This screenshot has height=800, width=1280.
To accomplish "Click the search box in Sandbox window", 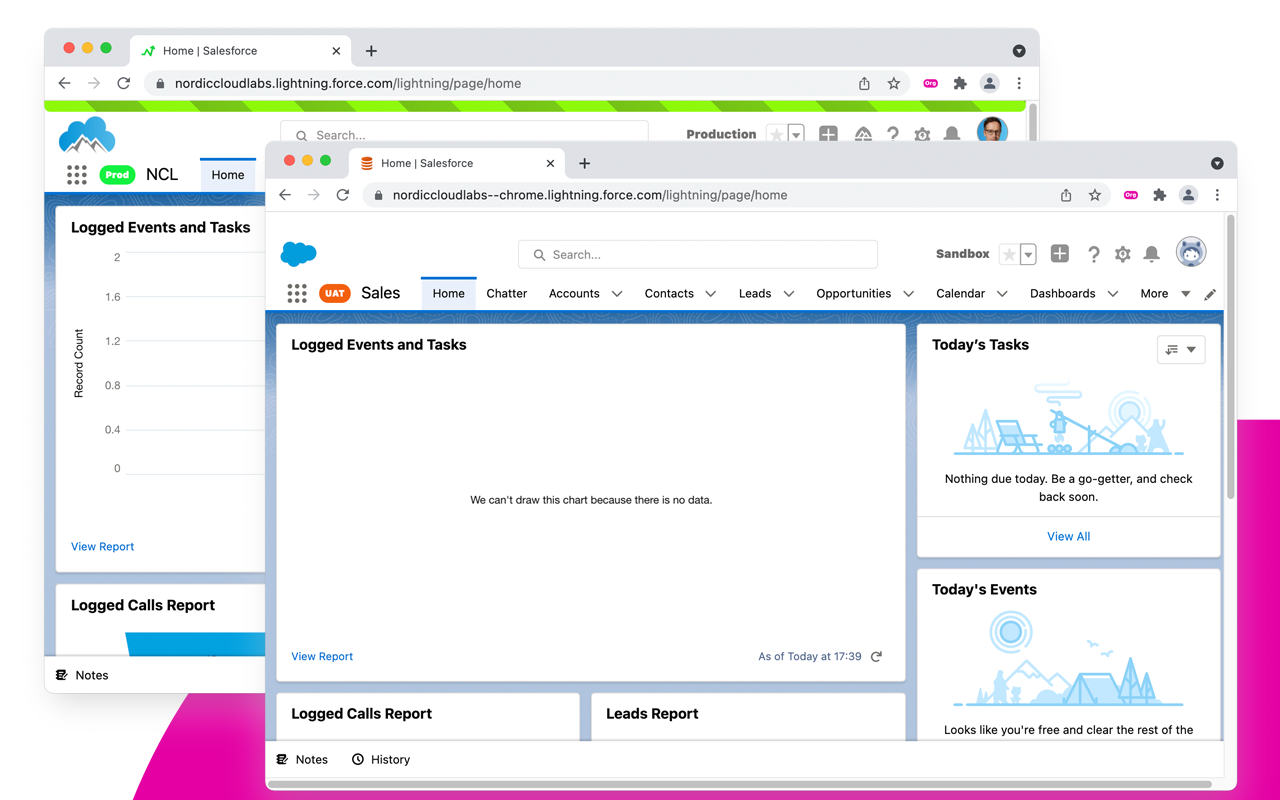I will point(698,255).
